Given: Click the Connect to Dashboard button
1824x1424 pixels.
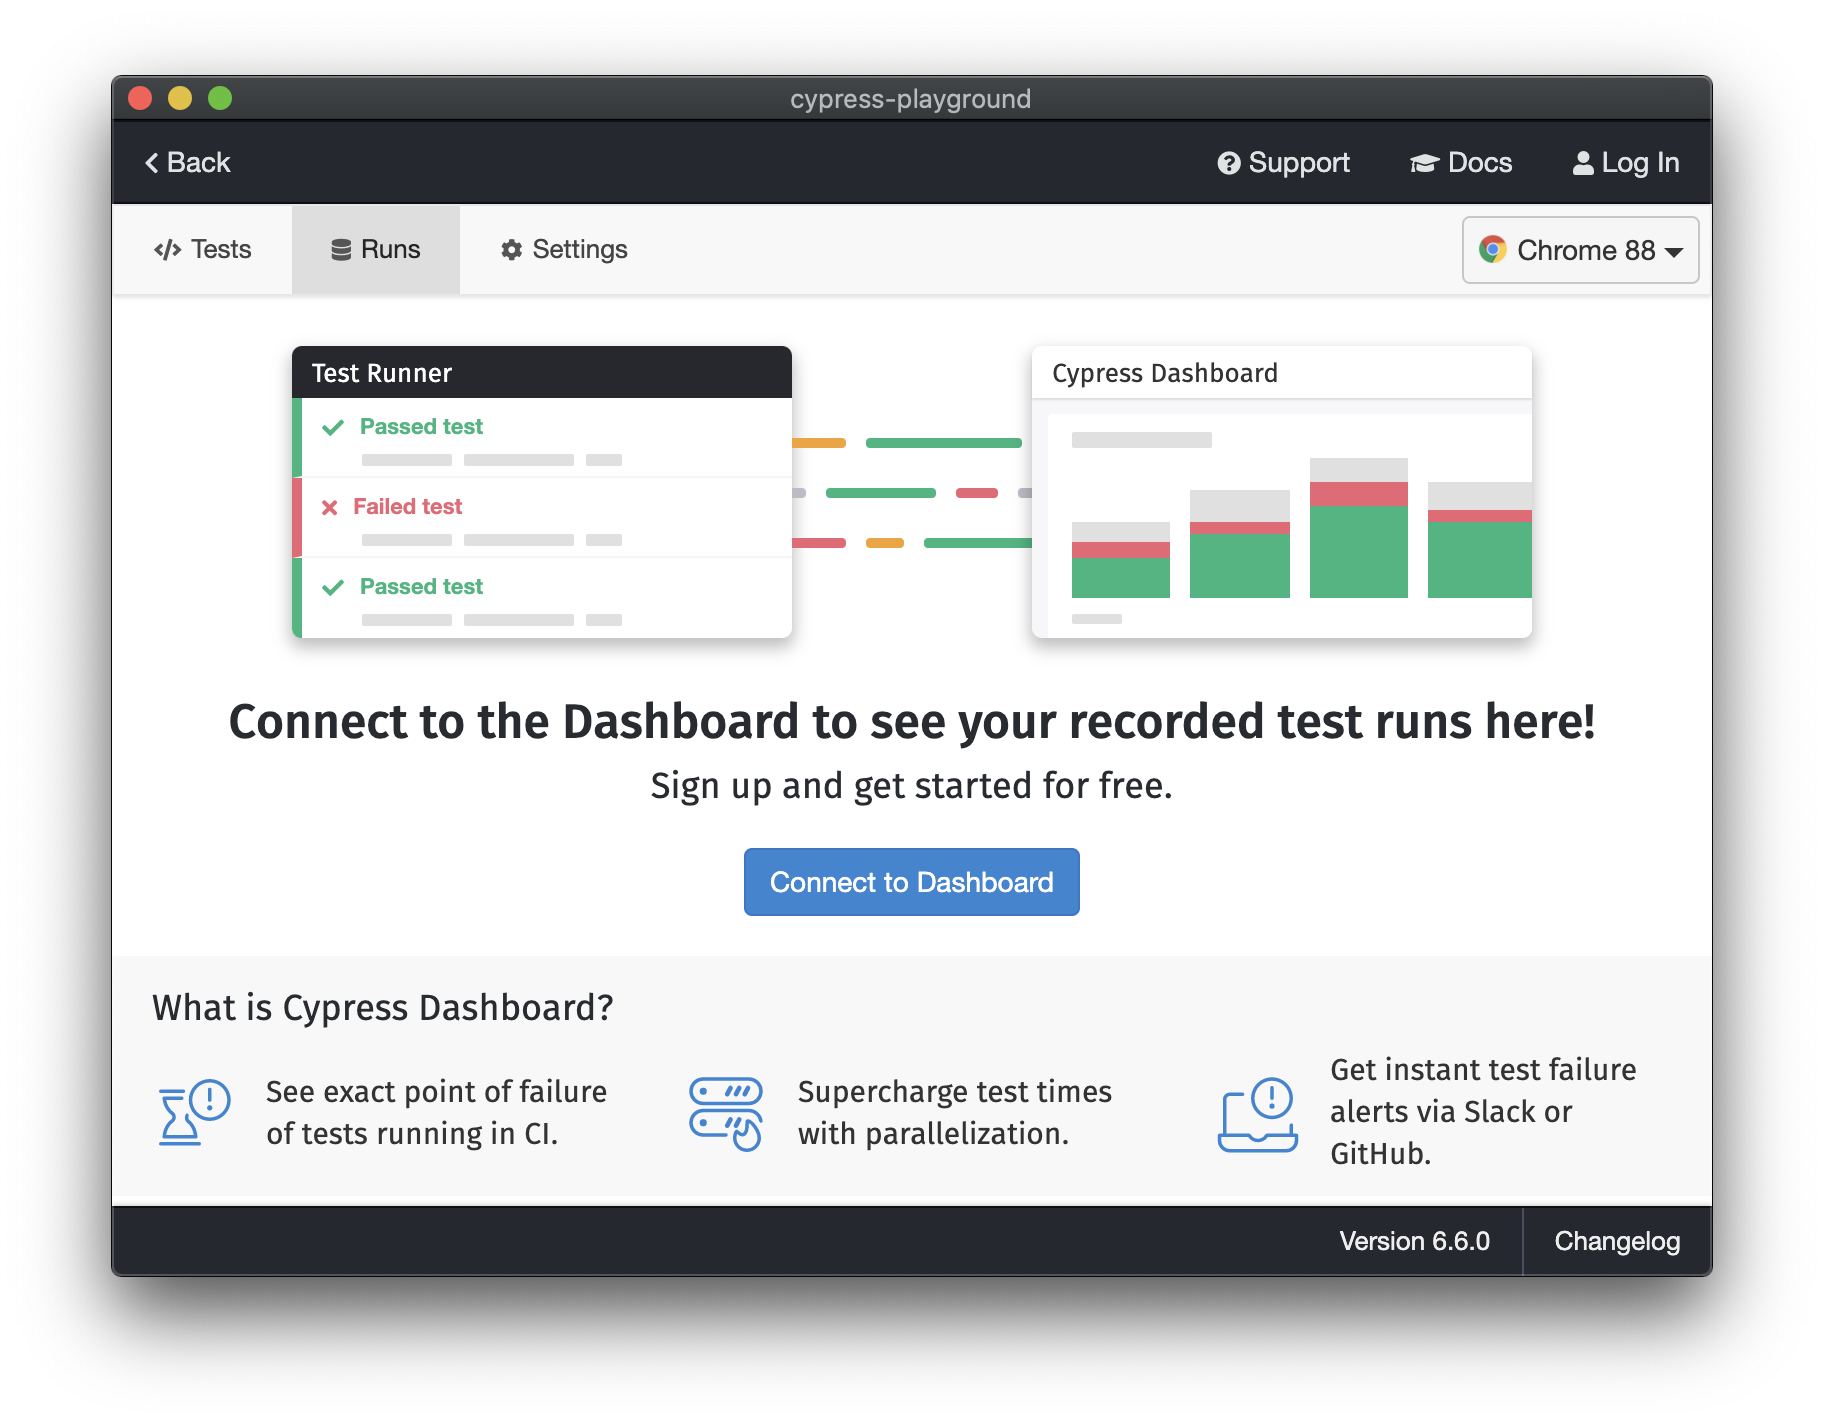Looking at the screenshot, I should pos(911,881).
